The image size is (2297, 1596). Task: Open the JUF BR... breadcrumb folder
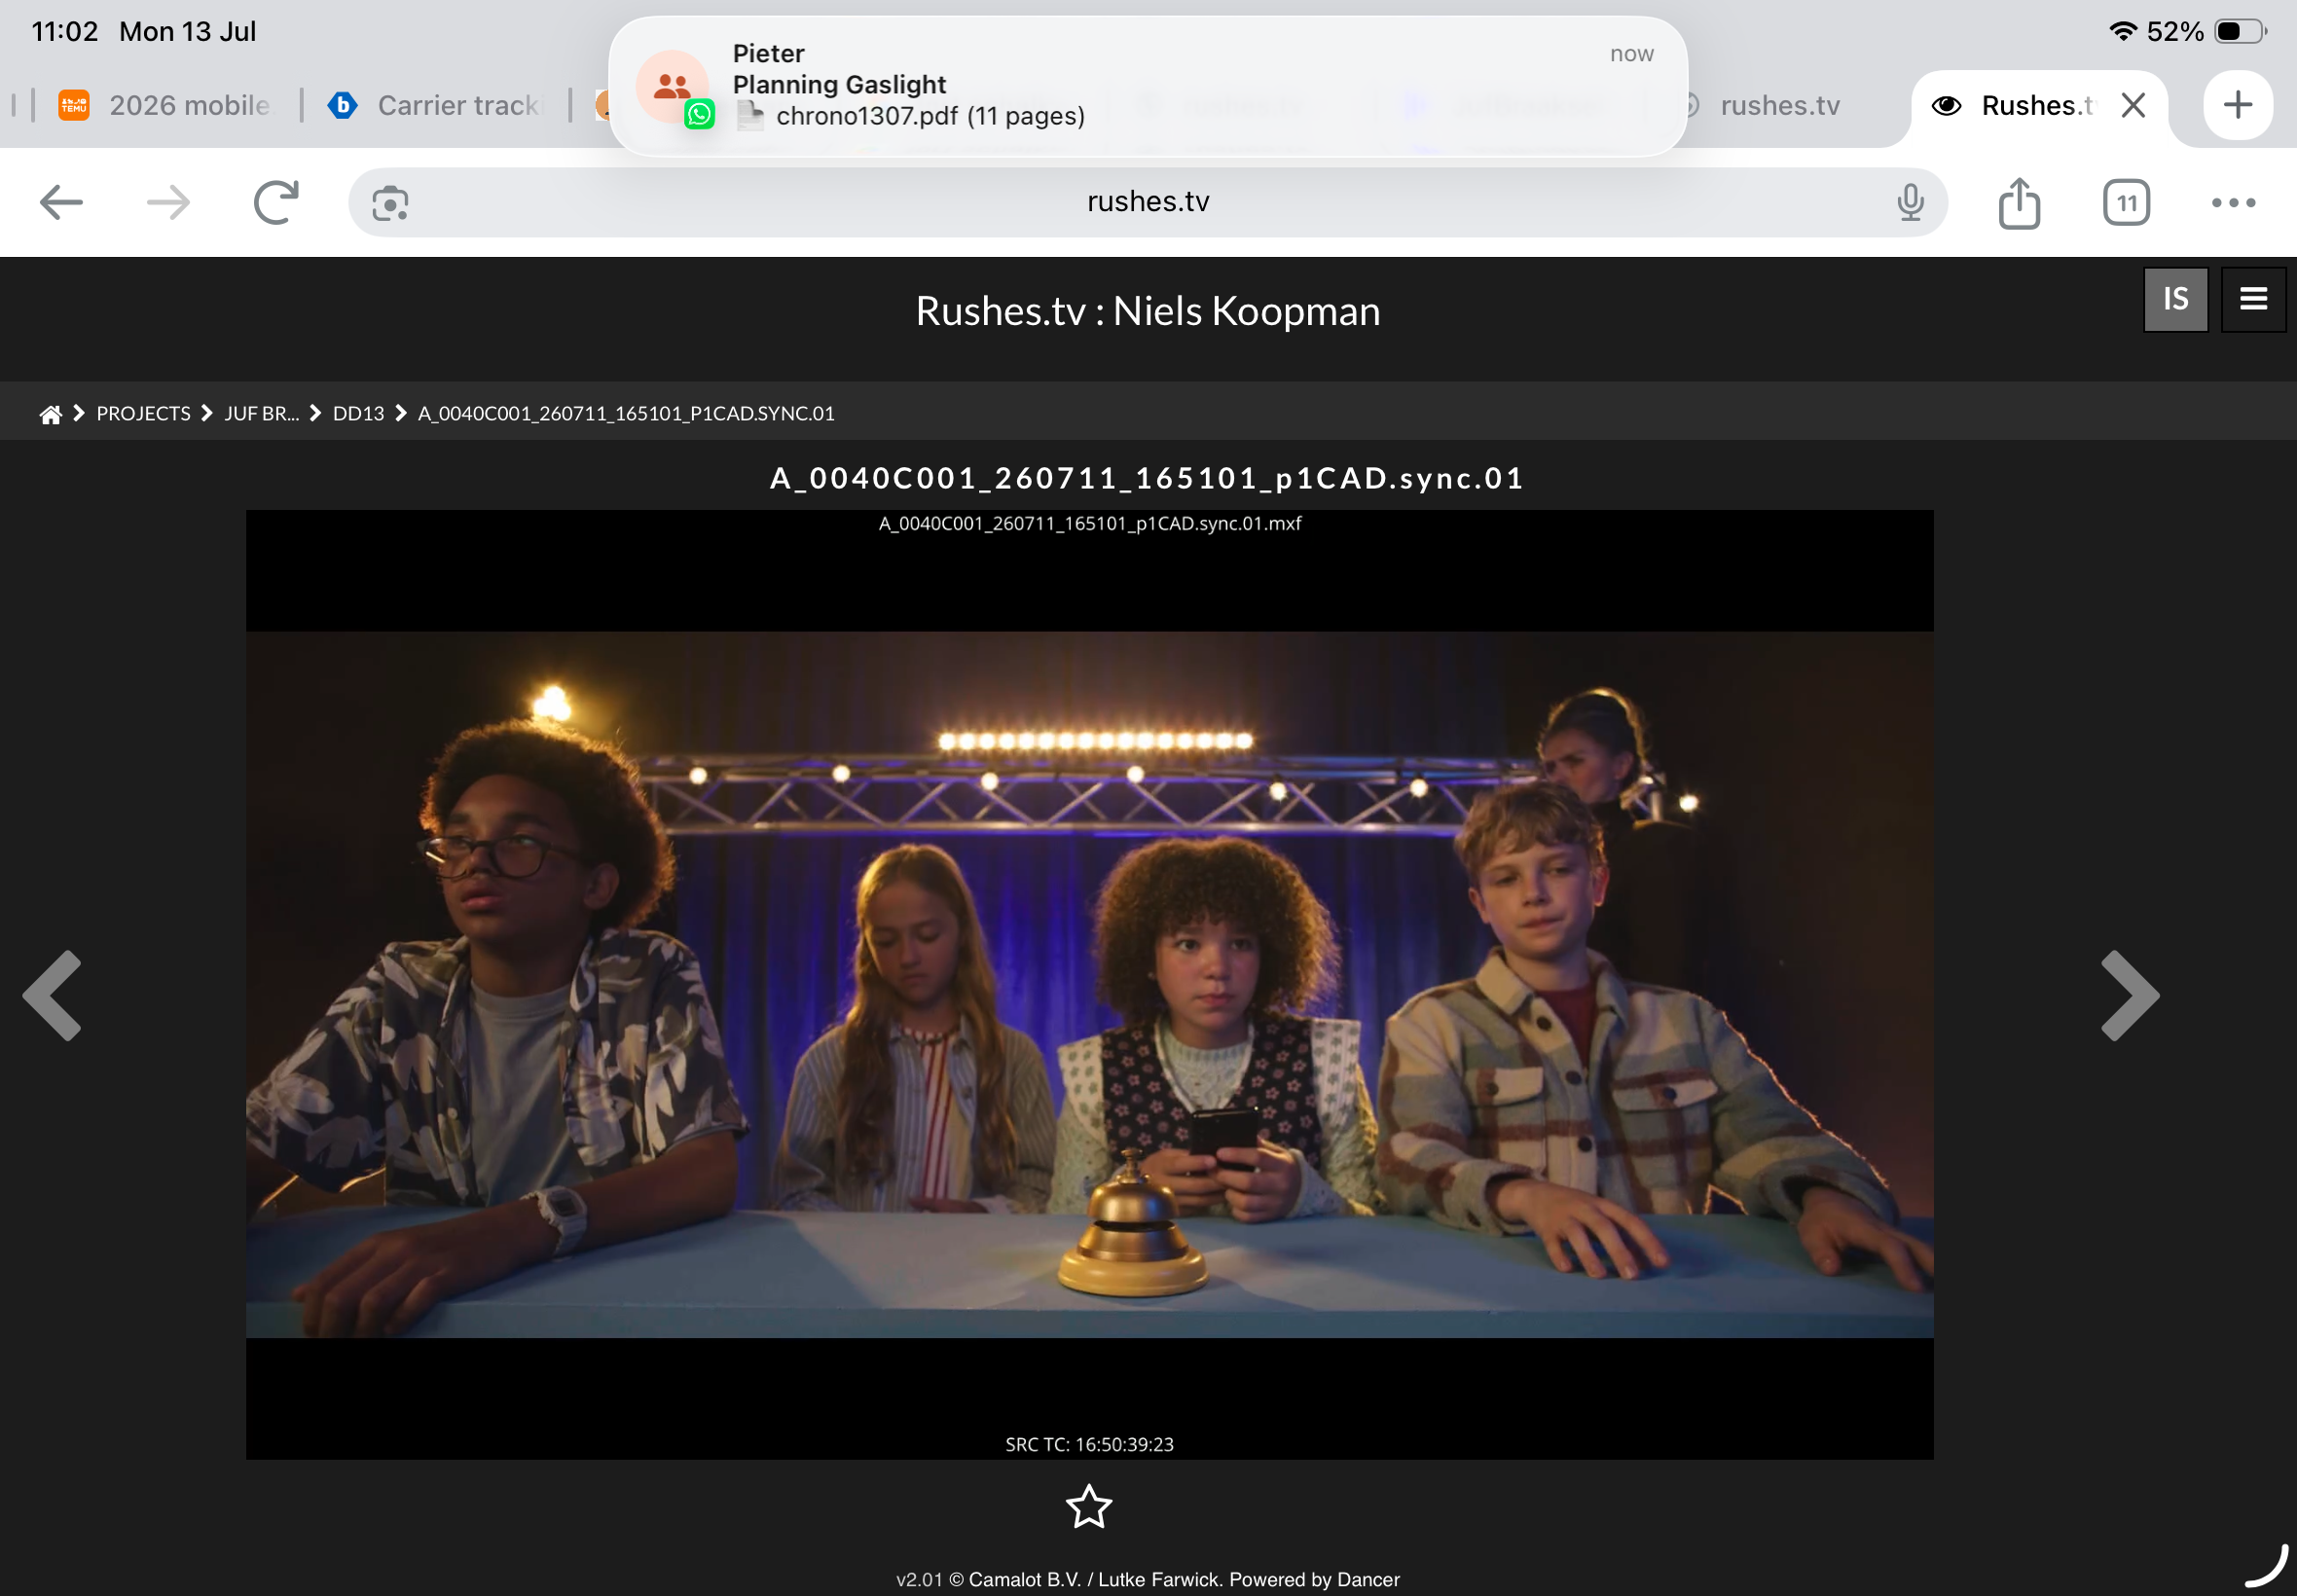(261, 413)
